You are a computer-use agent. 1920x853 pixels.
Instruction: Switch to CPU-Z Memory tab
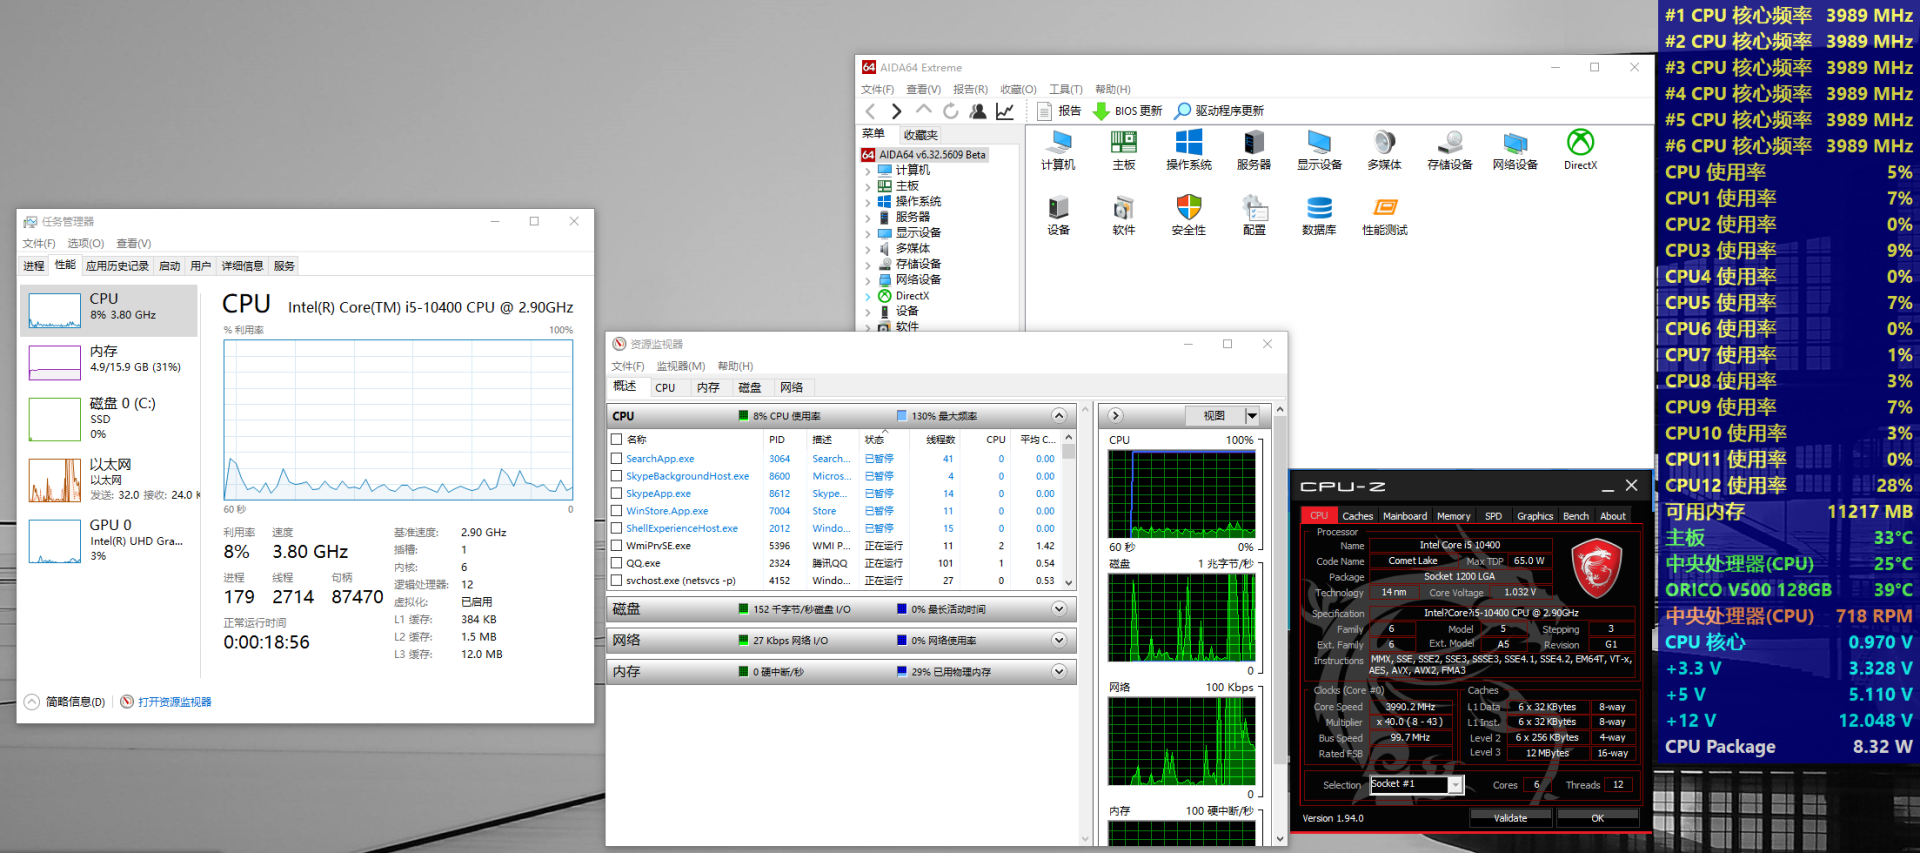(x=1453, y=516)
